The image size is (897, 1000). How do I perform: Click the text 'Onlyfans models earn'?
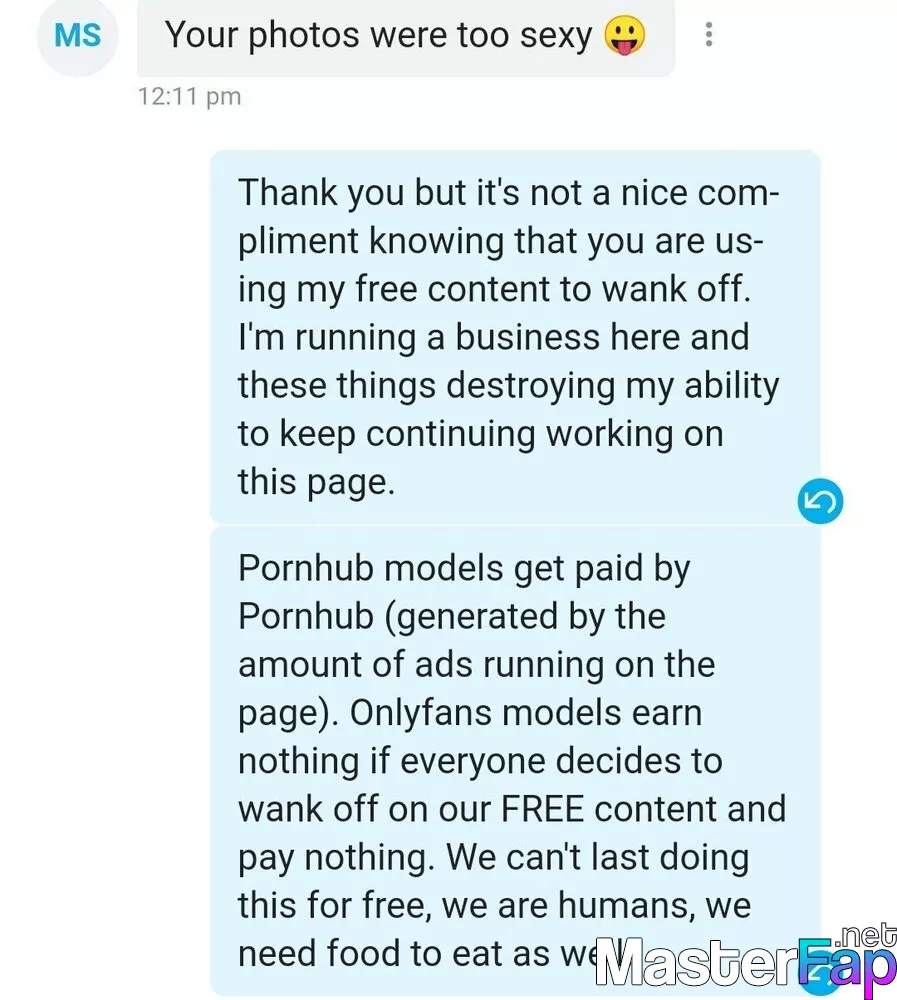(526, 713)
